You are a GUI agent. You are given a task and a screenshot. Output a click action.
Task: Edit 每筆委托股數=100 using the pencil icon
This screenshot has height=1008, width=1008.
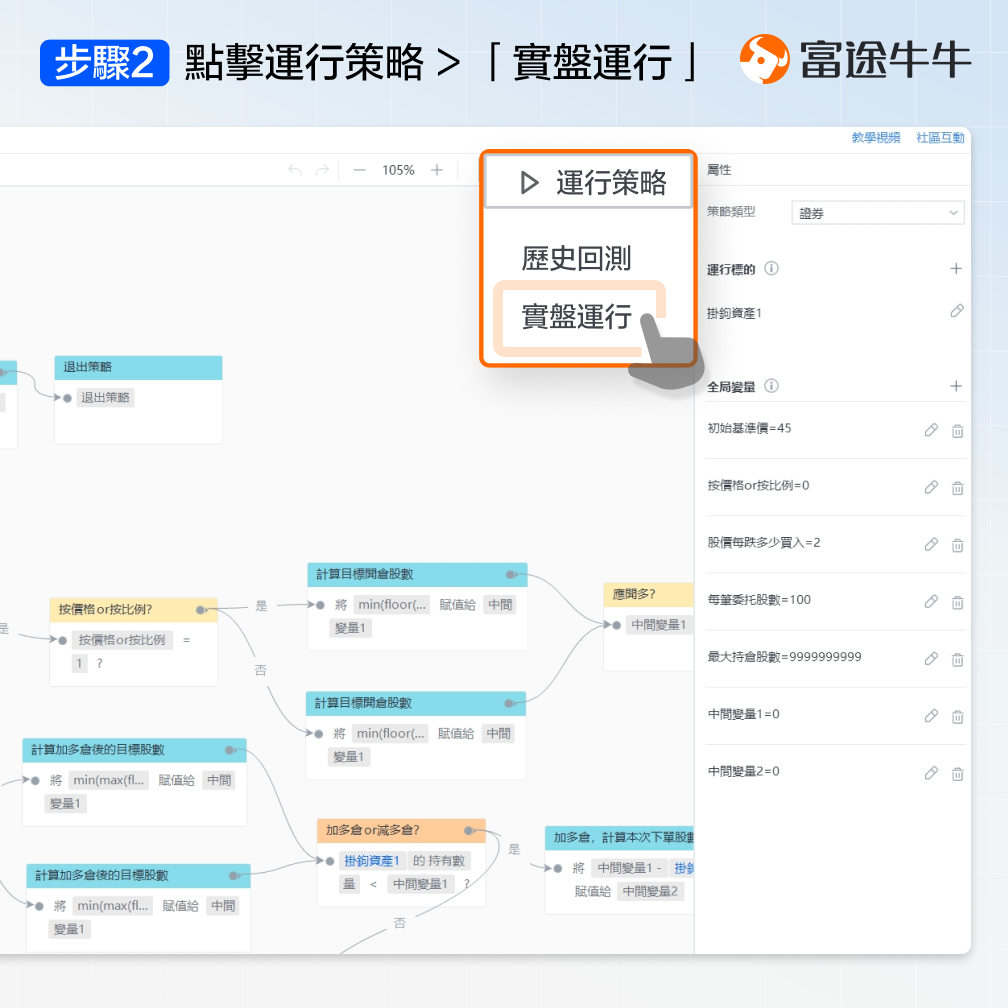coord(931,601)
